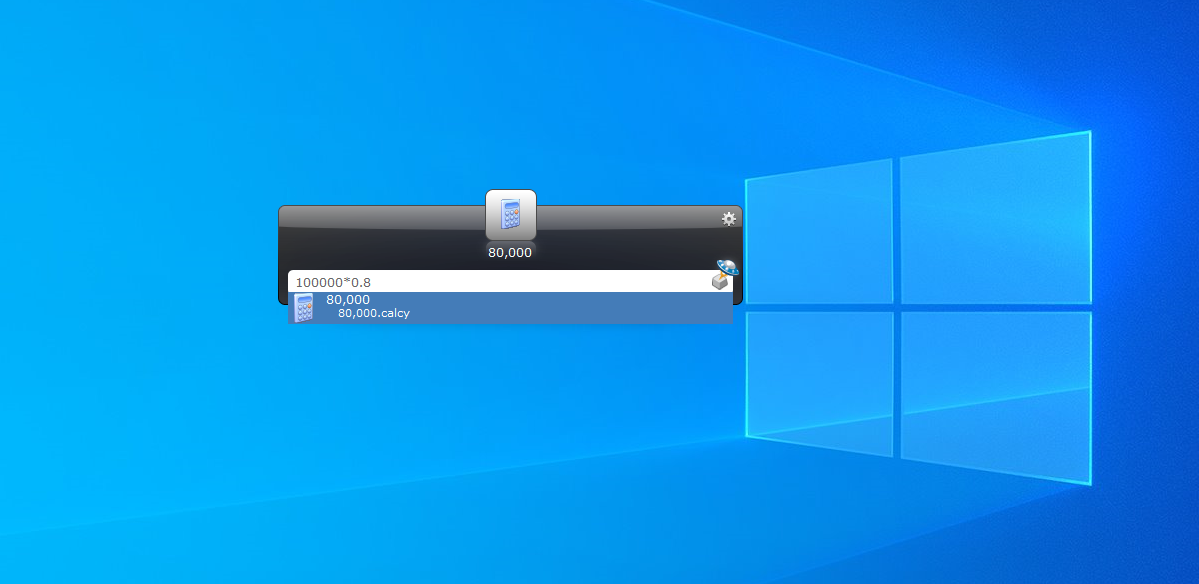This screenshot has height=584, width=1199.
Task: Open Launchy options via gear icon
Action: 729,219
